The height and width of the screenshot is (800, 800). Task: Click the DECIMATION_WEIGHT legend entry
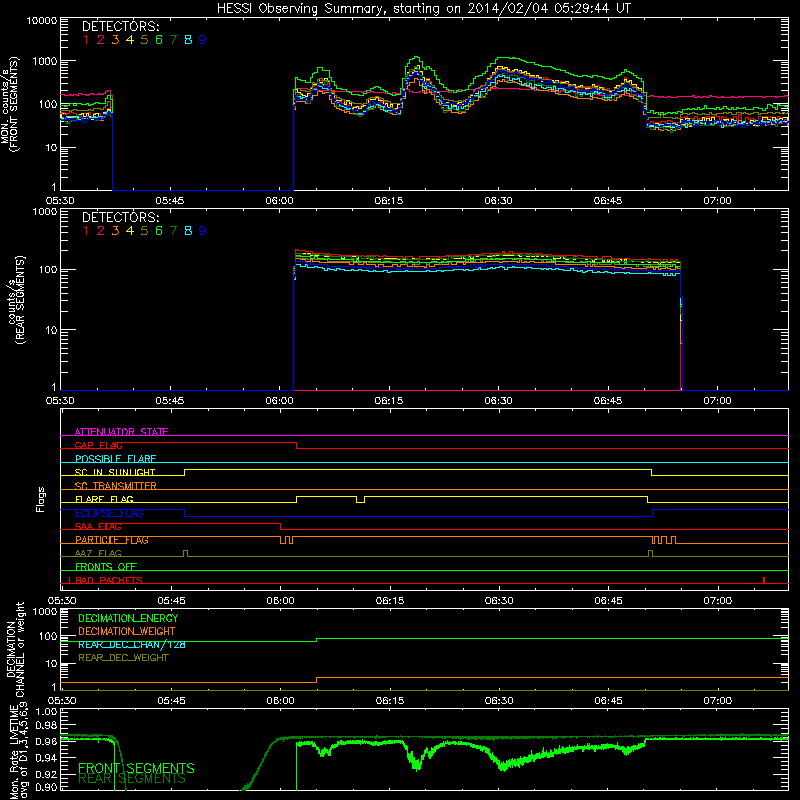click(127, 631)
